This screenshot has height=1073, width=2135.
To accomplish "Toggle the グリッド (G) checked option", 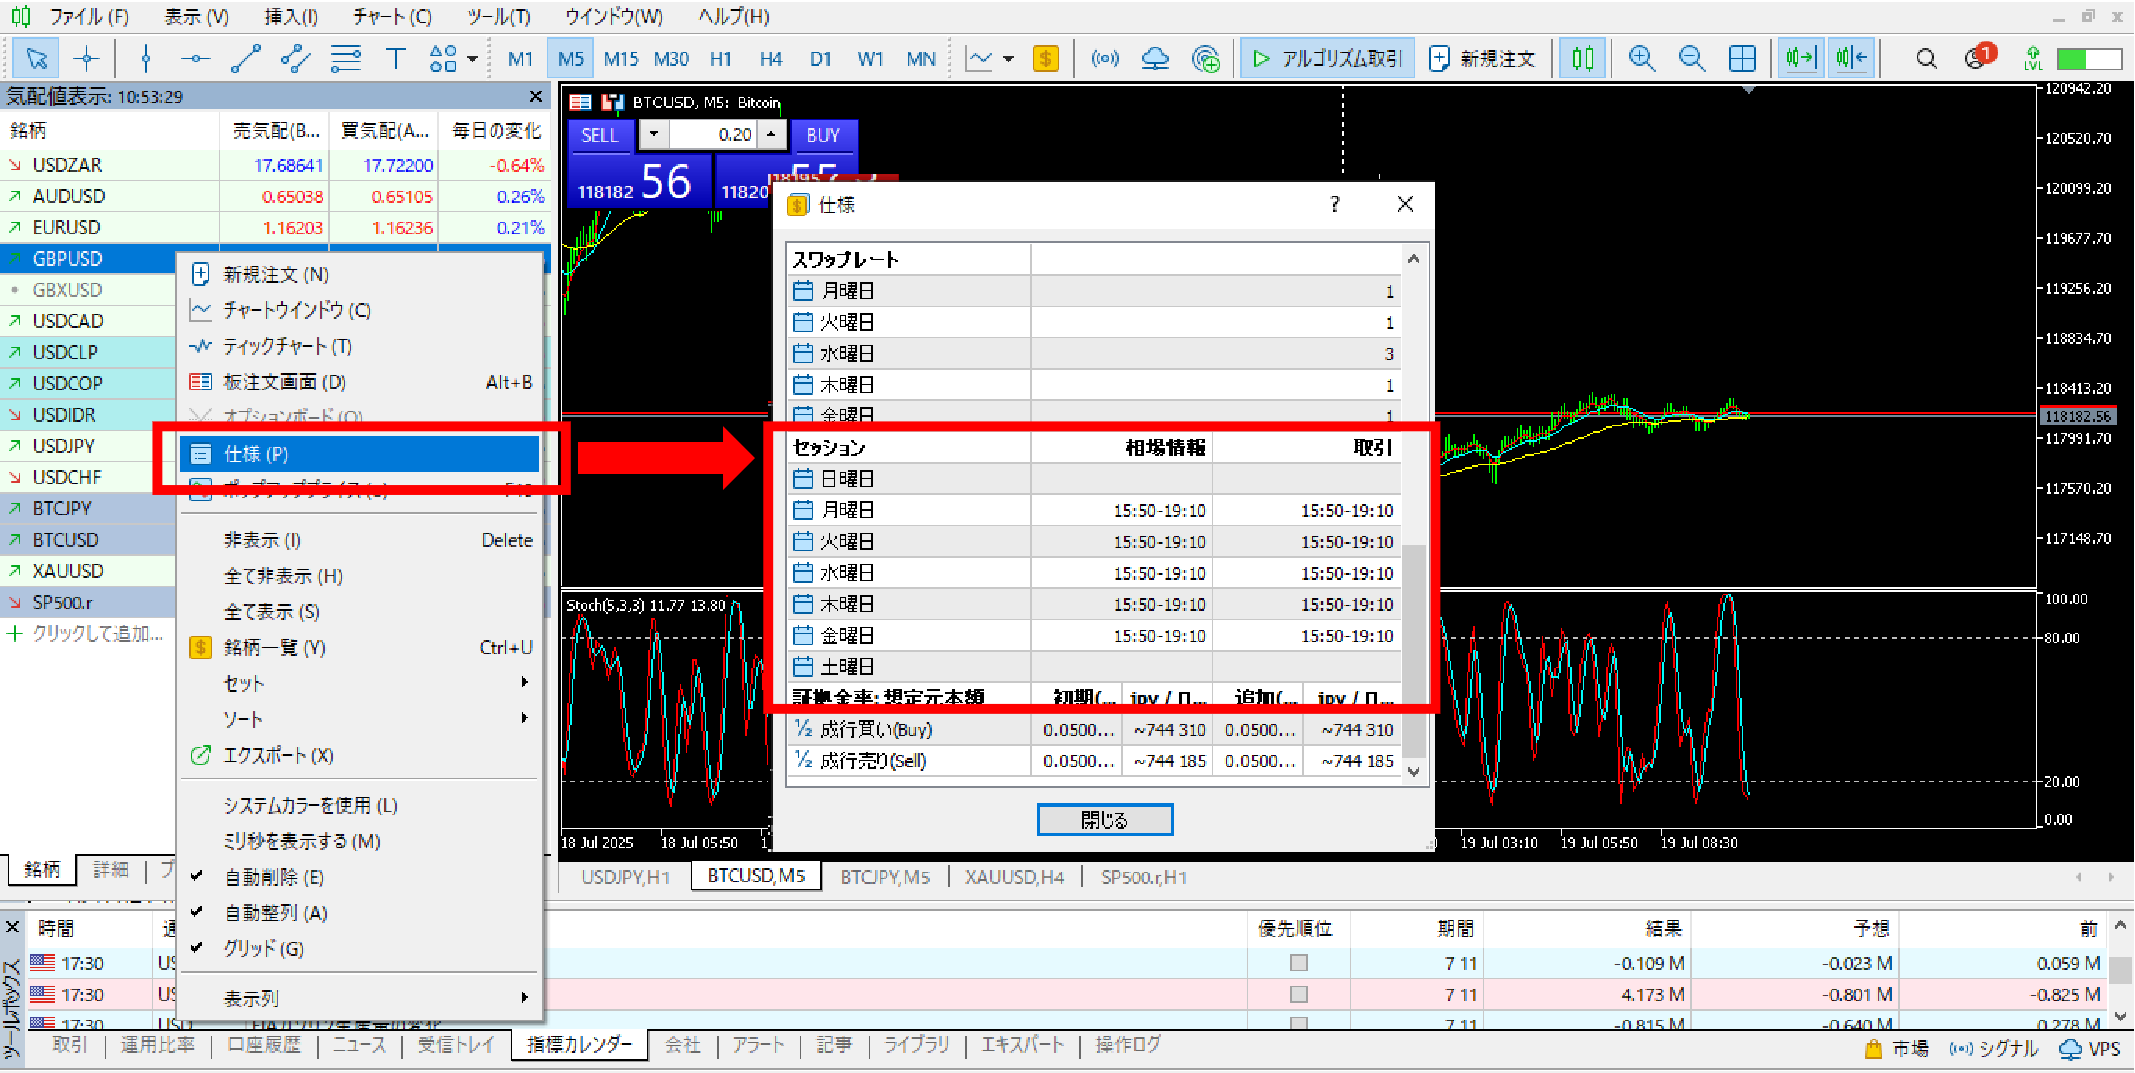I will [263, 948].
